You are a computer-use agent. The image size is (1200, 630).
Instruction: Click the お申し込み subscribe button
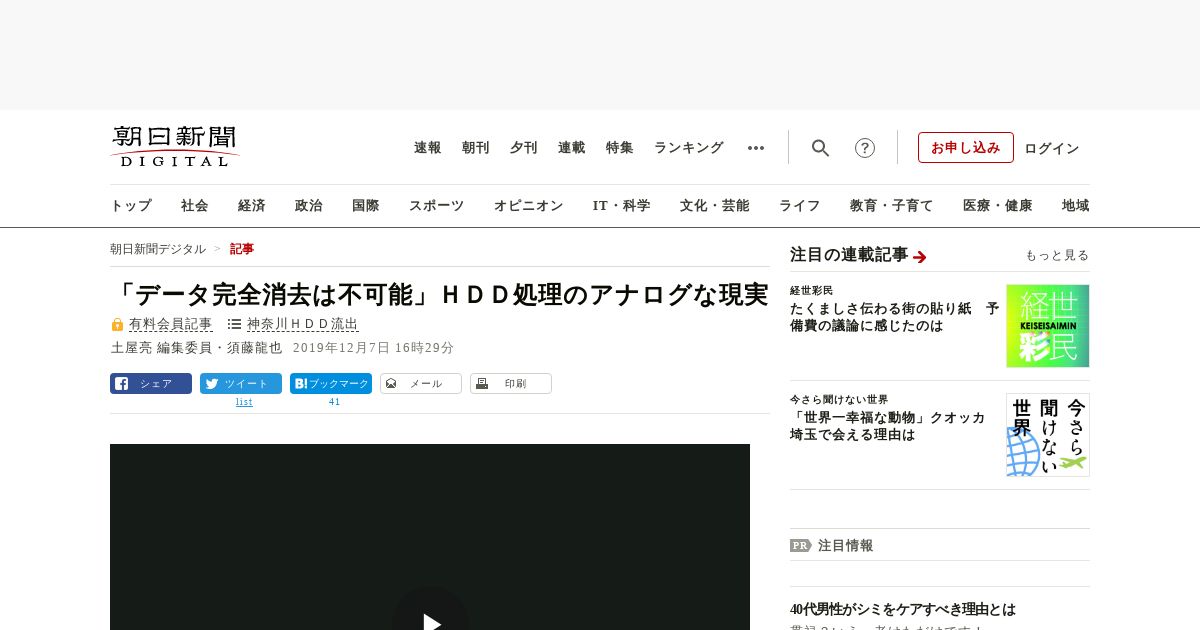(x=966, y=147)
